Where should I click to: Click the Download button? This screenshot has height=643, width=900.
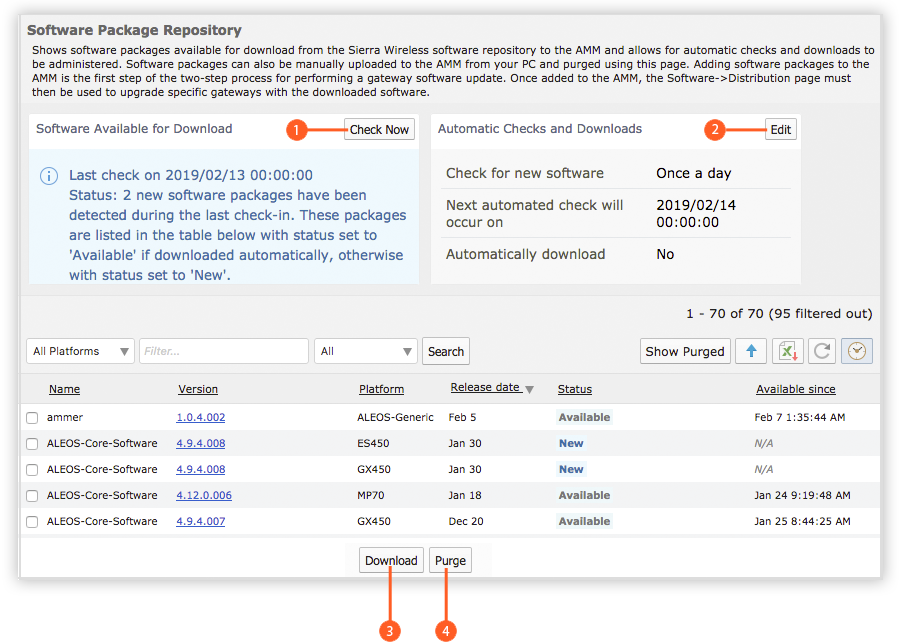pos(391,560)
